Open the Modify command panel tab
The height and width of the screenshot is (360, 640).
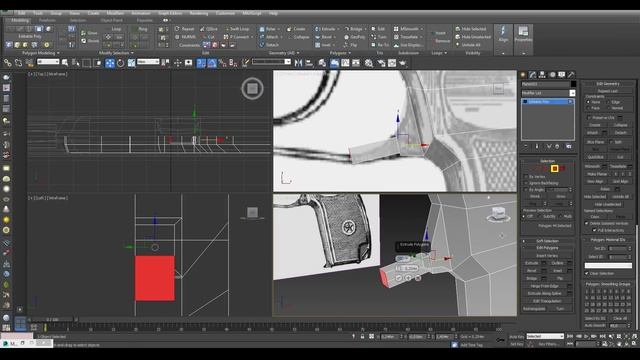[533, 75]
